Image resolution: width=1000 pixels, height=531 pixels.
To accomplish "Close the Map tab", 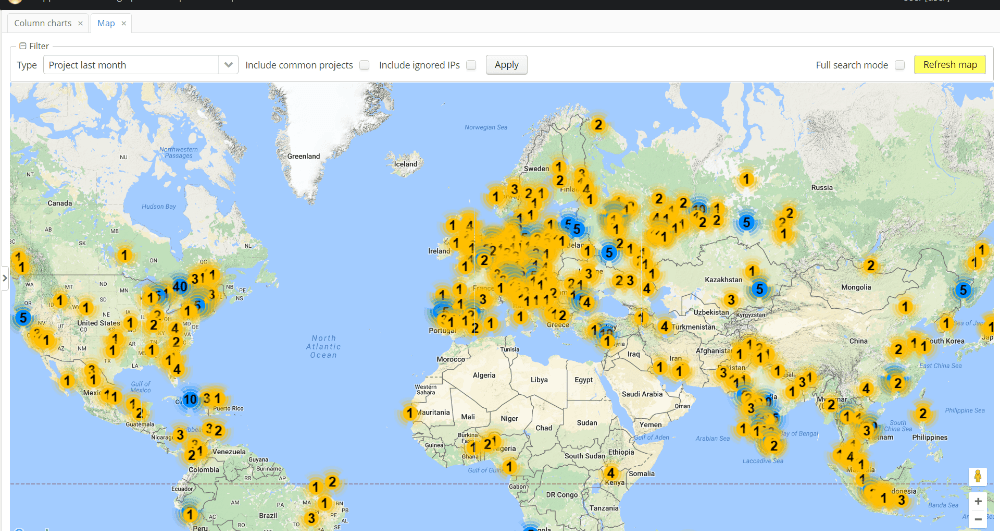I will 124,23.
